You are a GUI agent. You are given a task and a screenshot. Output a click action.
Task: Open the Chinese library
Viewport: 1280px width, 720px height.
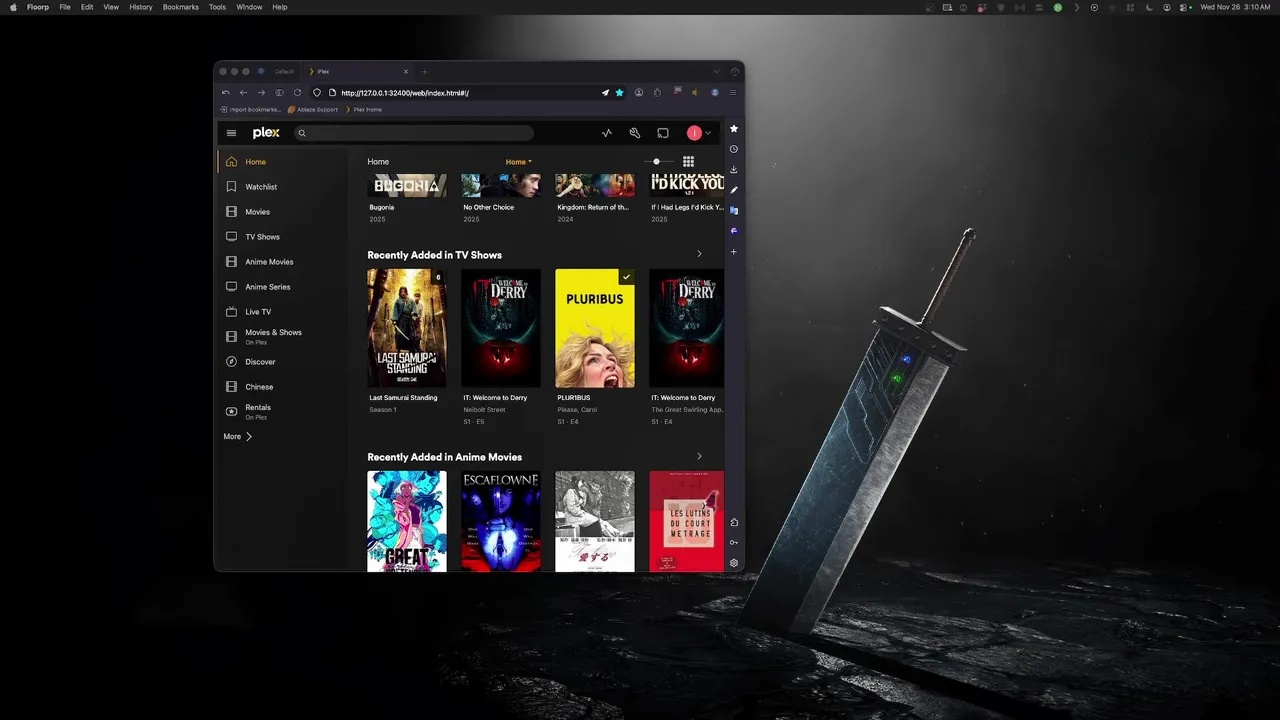282,387
